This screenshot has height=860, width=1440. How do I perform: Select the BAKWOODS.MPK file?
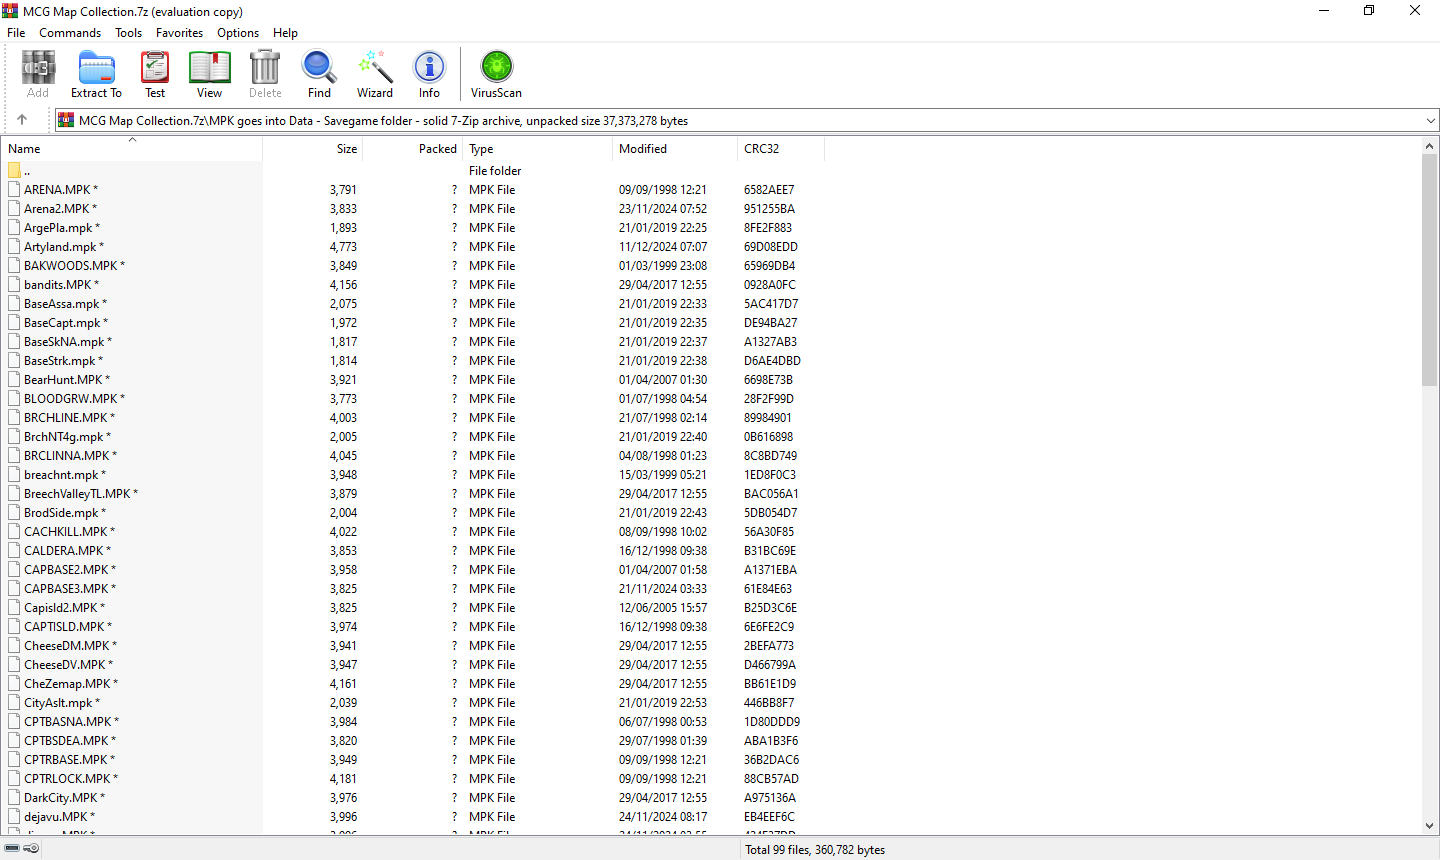point(71,266)
